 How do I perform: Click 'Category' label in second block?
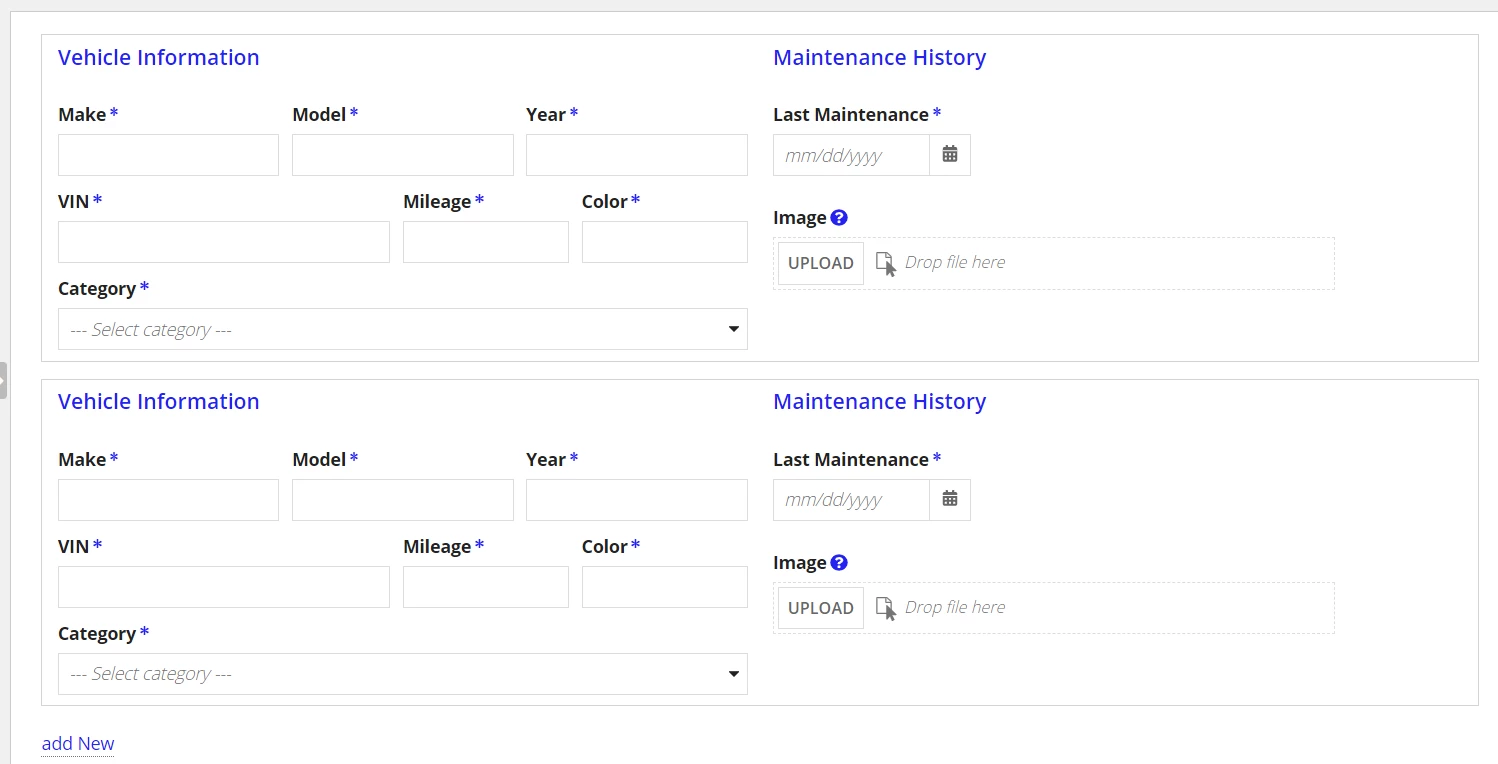(x=97, y=634)
